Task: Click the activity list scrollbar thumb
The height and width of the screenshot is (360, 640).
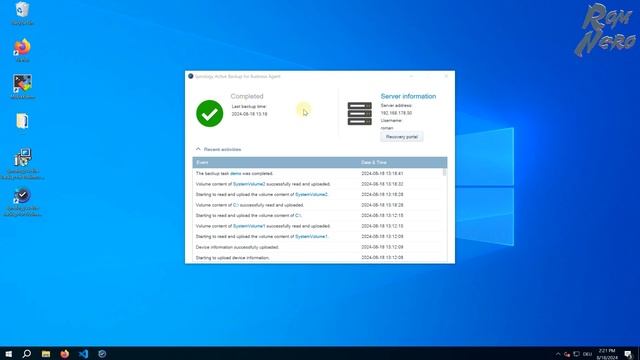Action: point(444,172)
